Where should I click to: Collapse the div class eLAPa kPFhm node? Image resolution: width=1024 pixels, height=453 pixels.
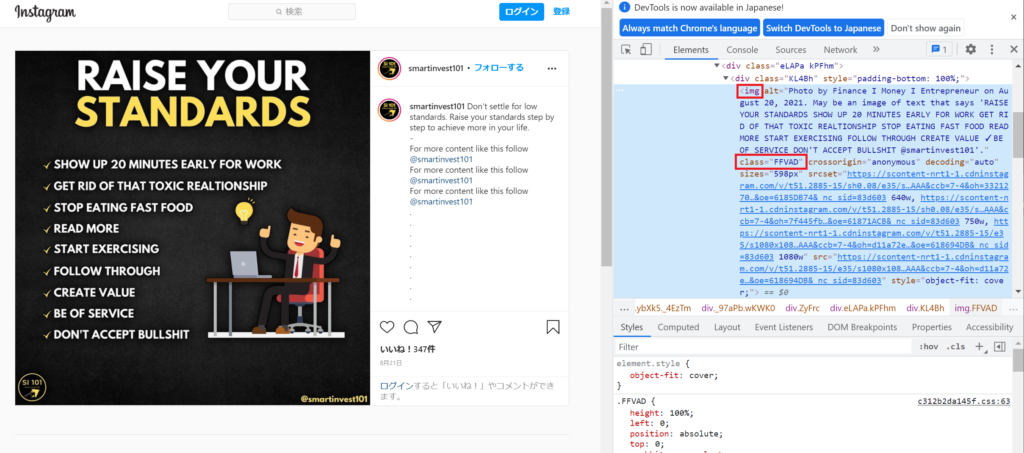[716, 65]
